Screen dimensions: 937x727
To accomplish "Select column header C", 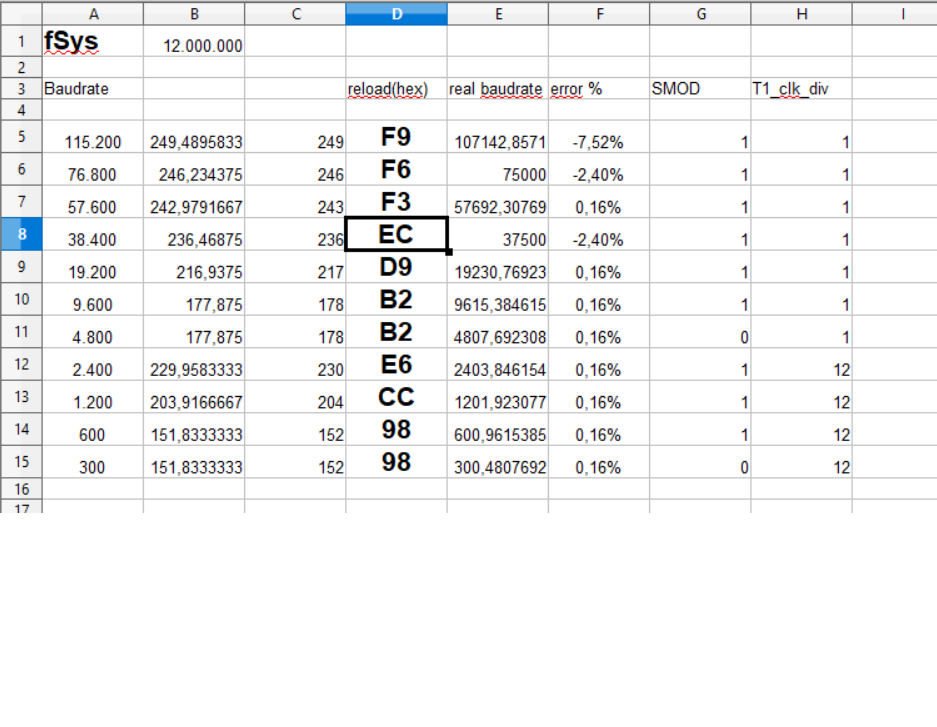I will (295, 14).
